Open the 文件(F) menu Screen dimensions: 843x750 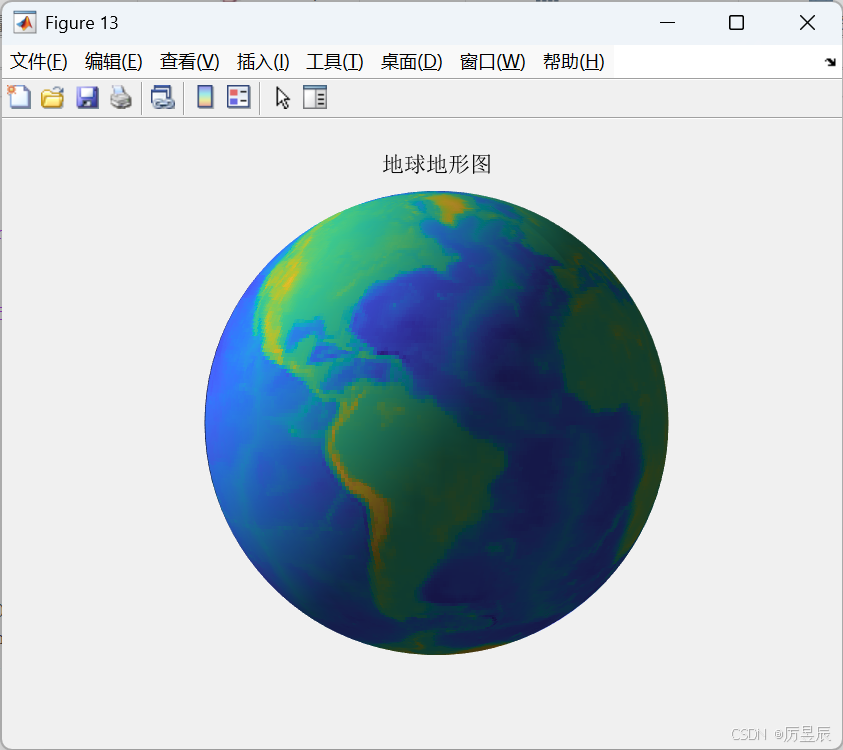click(x=39, y=62)
